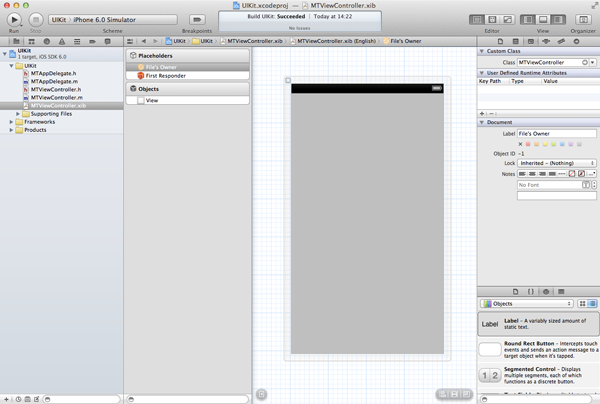
Task: Open the Organizer window
Action: click(583, 20)
